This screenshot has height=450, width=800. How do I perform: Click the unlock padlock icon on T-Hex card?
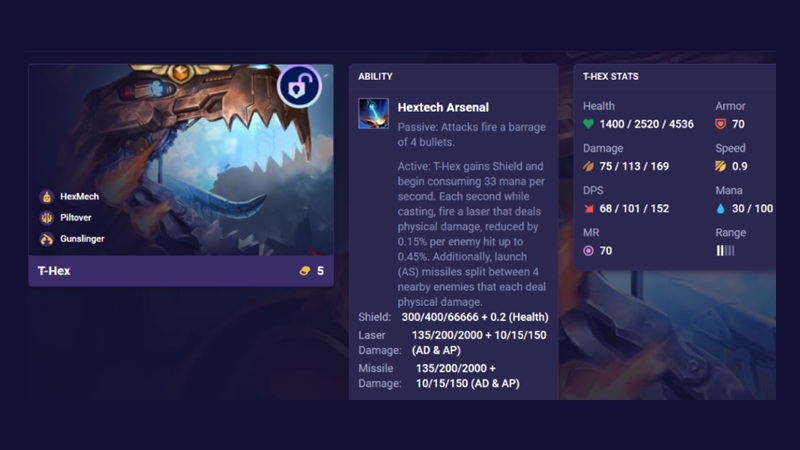[x=299, y=86]
